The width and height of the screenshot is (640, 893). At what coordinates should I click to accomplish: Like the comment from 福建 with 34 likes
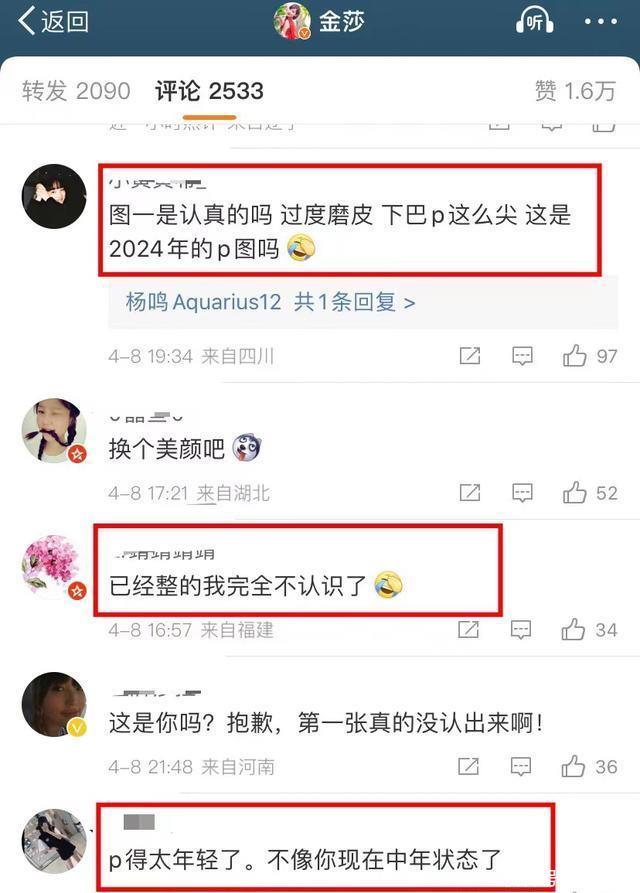point(589,630)
